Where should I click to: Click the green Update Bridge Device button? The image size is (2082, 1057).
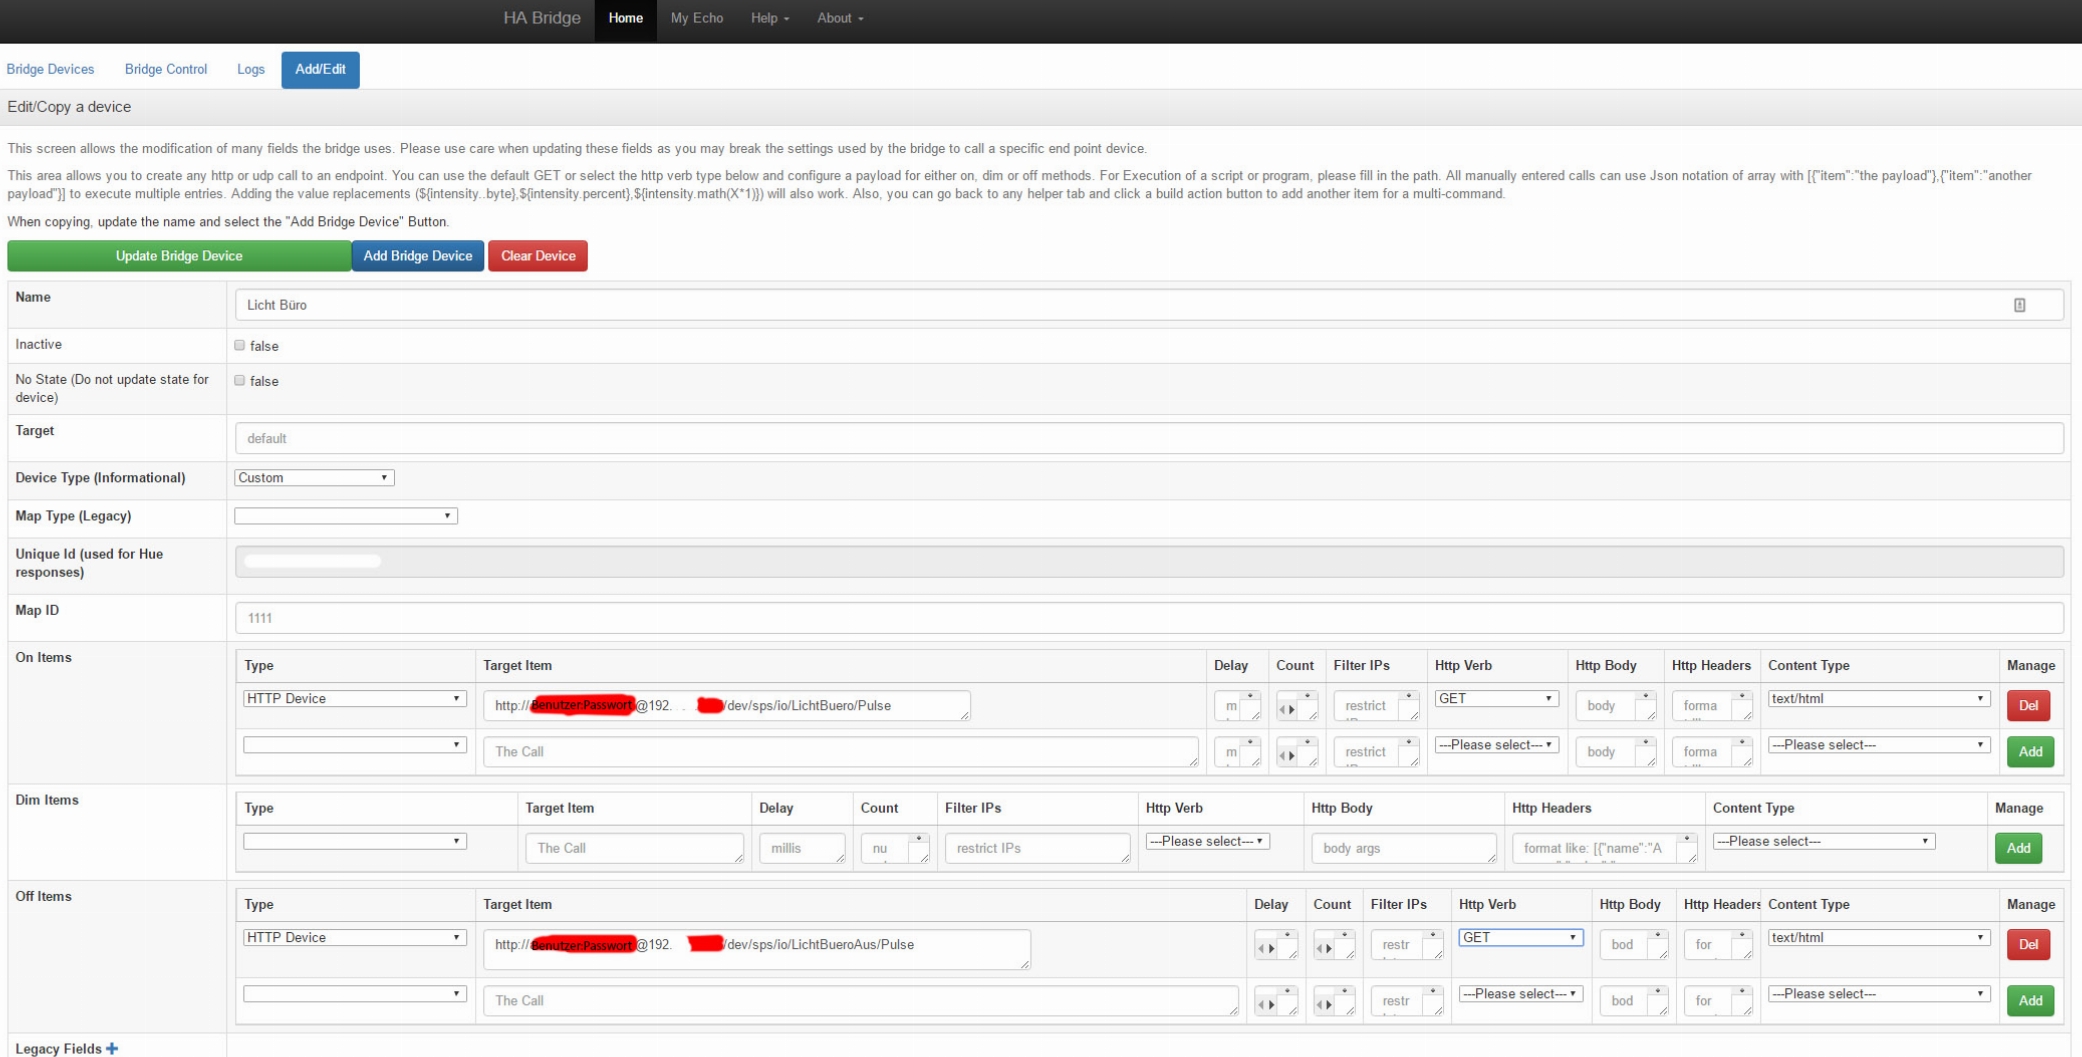pyautogui.click(x=179, y=256)
